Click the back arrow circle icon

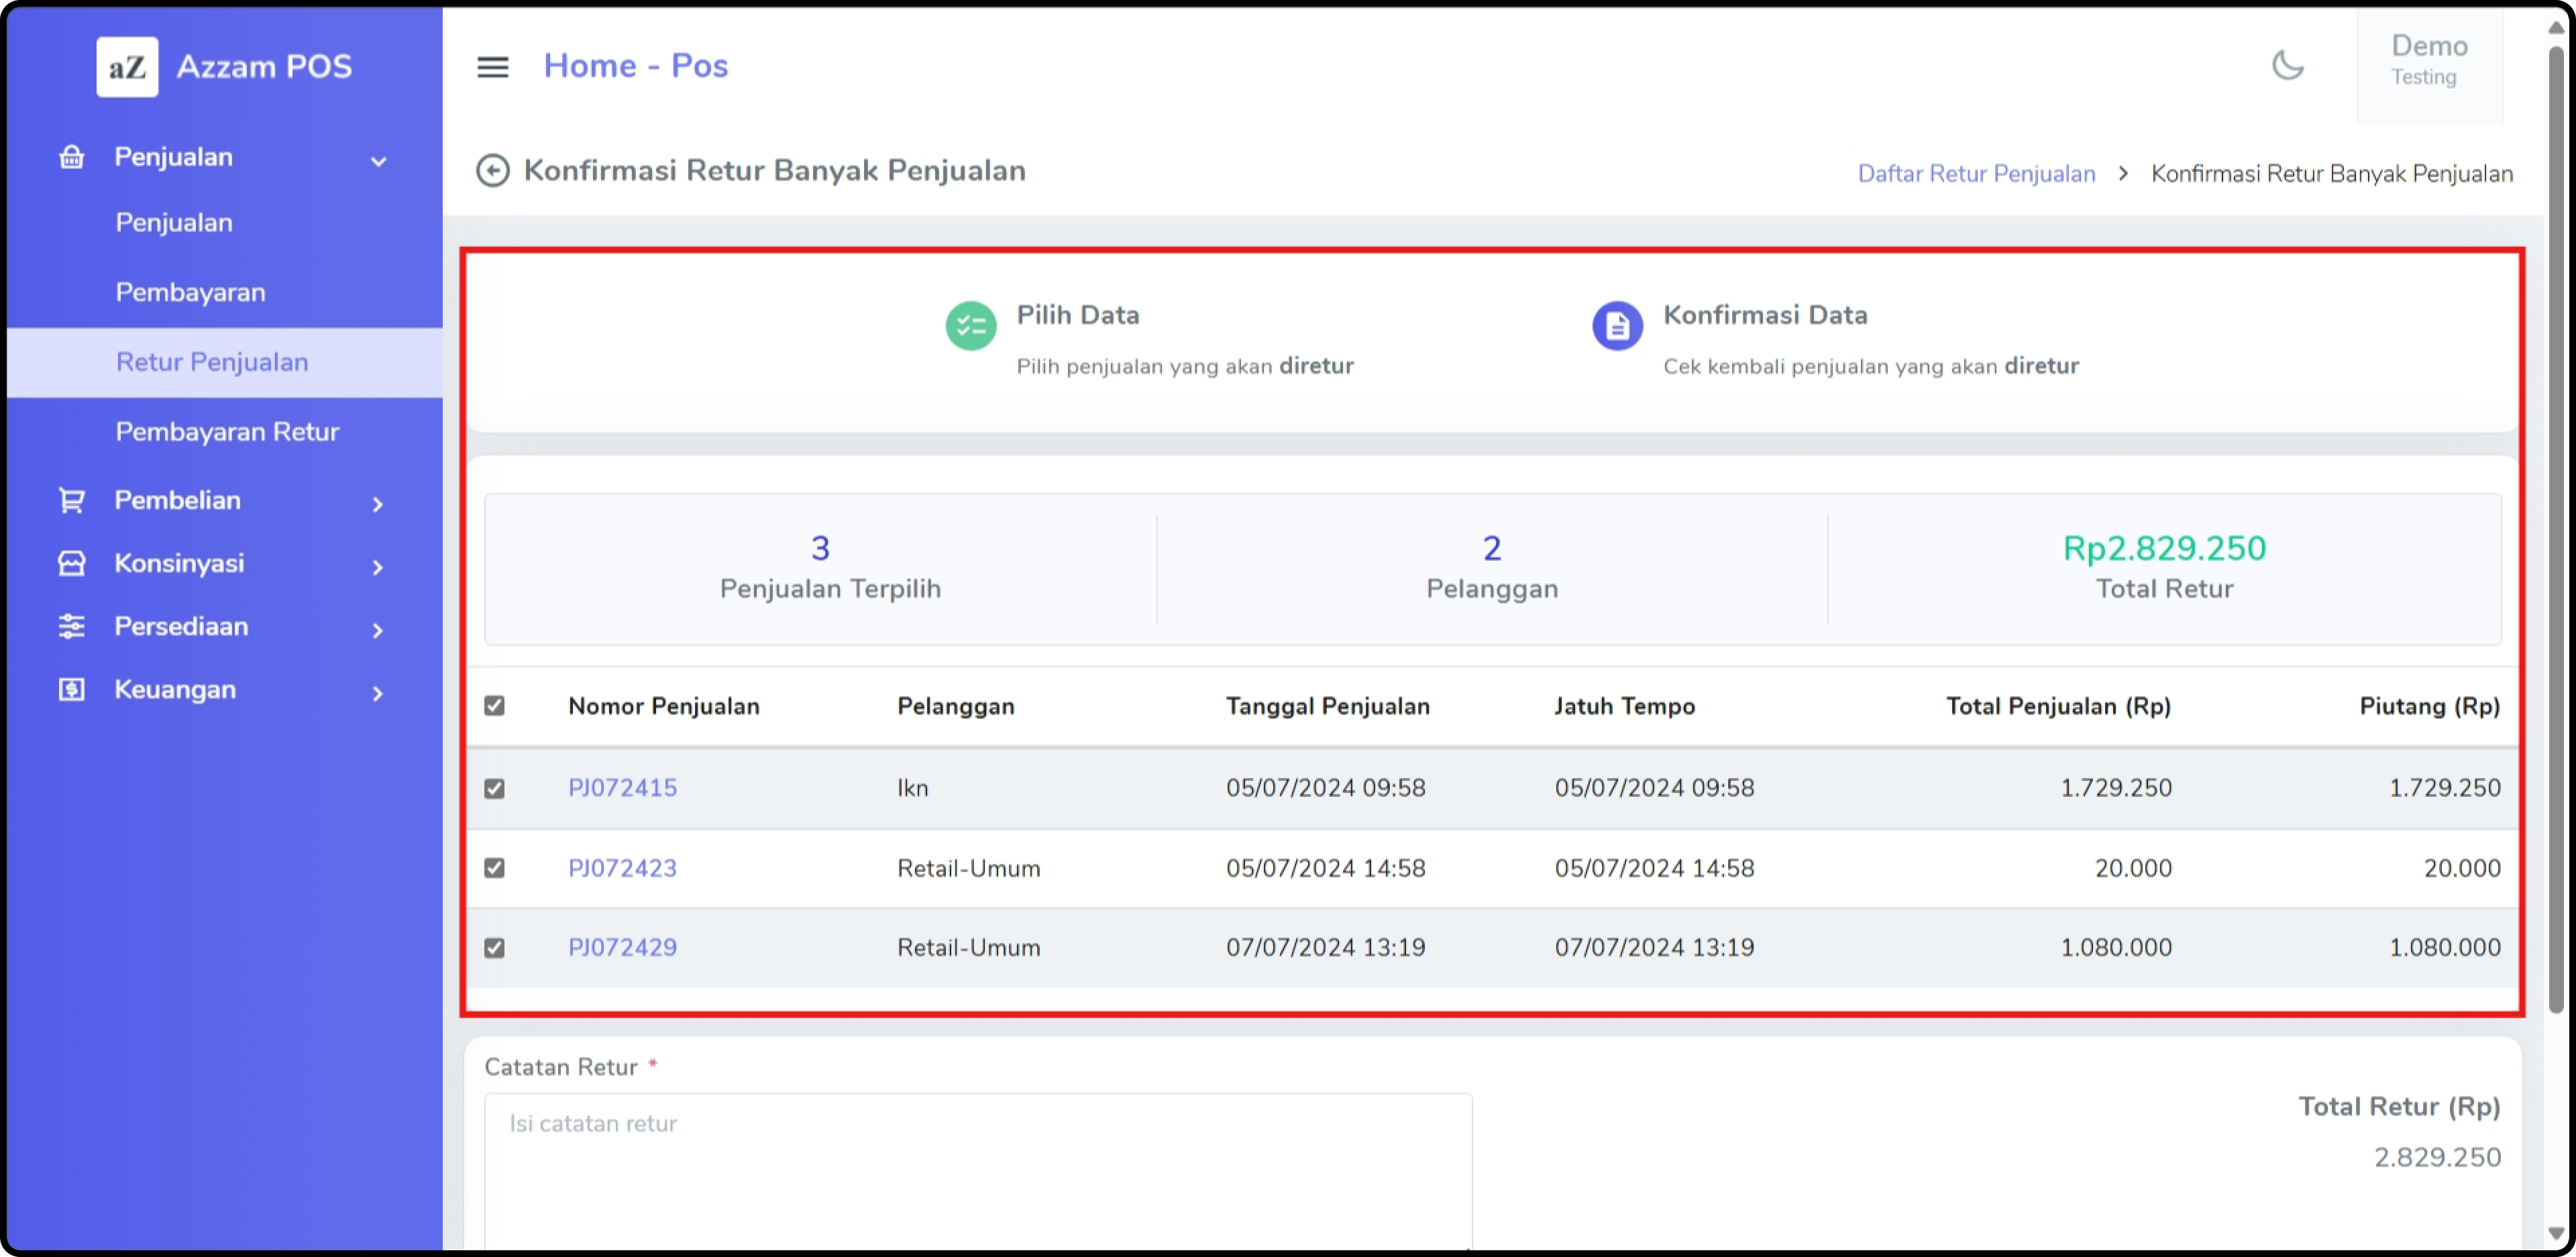[492, 171]
